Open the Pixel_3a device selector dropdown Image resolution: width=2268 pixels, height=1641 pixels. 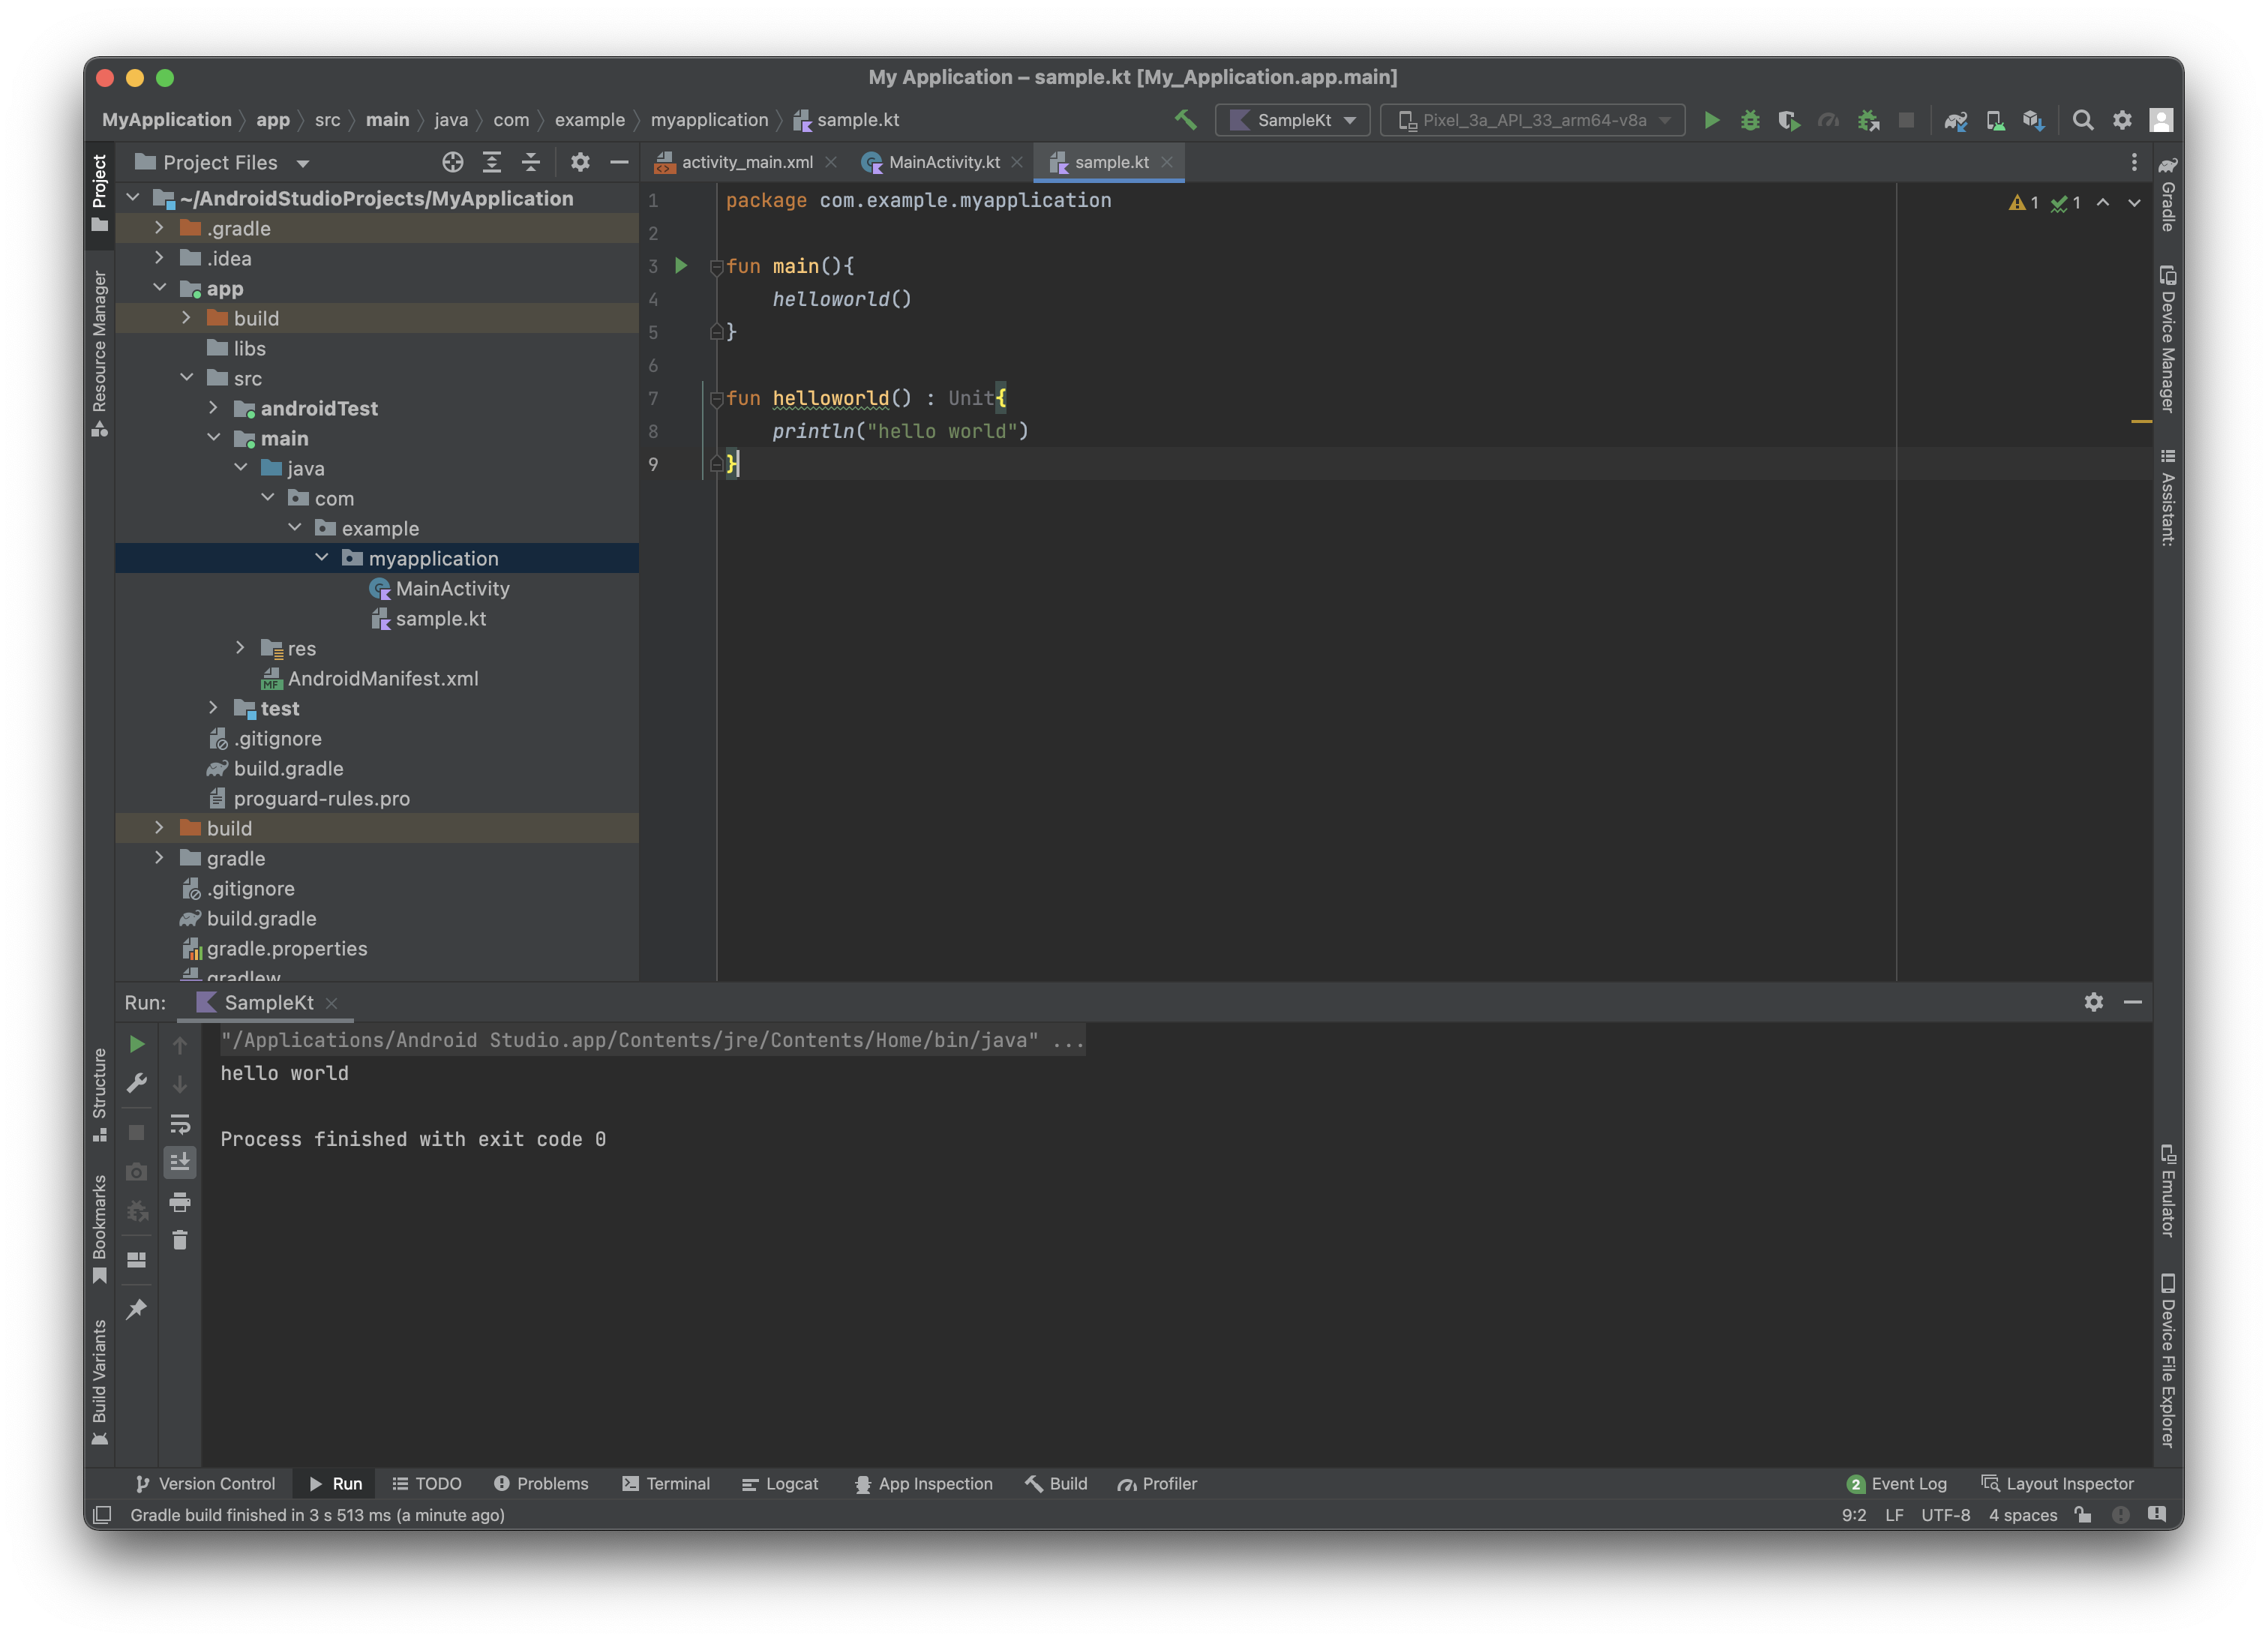[x=1532, y=120]
